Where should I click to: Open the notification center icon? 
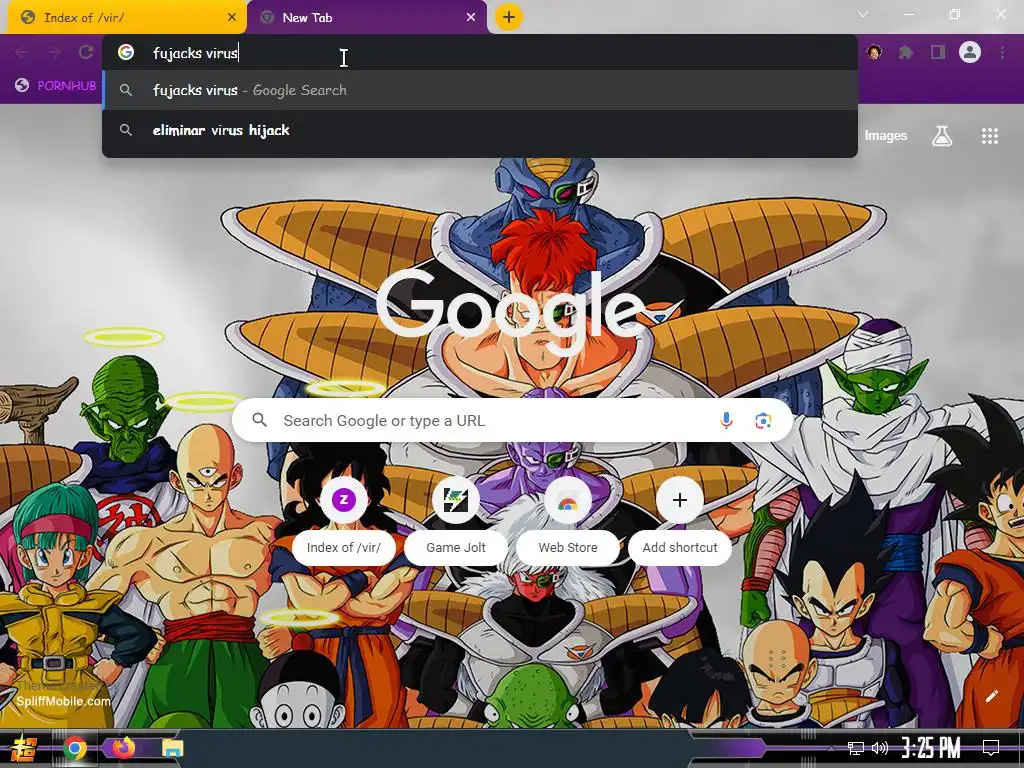tap(991, 748)
